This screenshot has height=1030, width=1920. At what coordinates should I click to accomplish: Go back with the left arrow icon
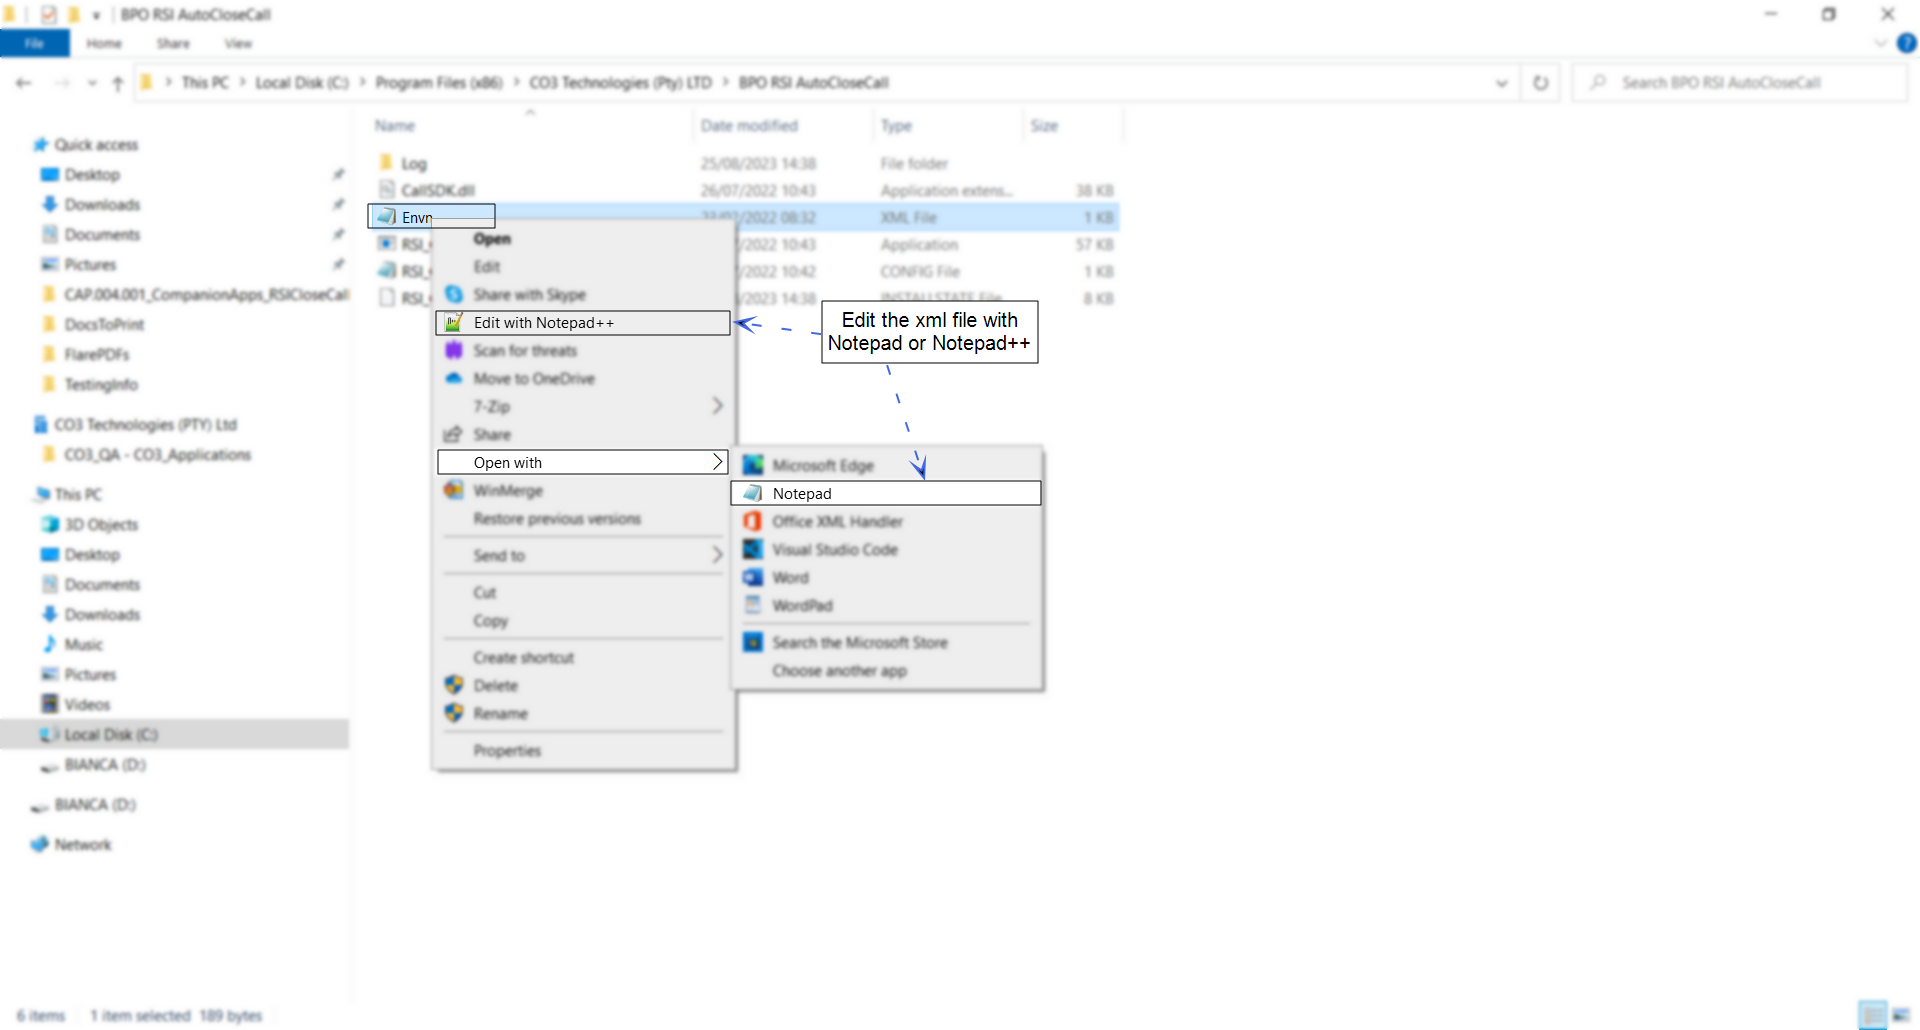24,83
